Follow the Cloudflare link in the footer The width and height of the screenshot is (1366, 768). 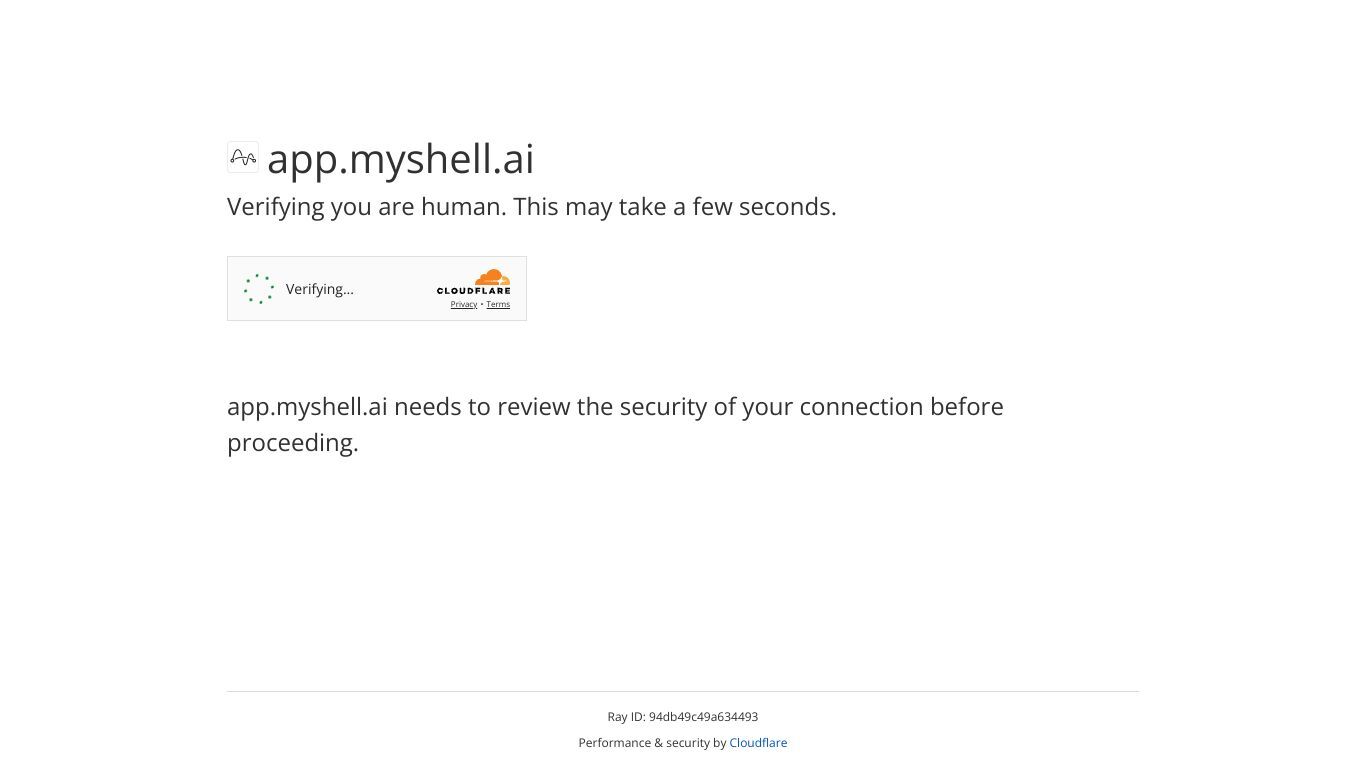click(x=758, y=743)
